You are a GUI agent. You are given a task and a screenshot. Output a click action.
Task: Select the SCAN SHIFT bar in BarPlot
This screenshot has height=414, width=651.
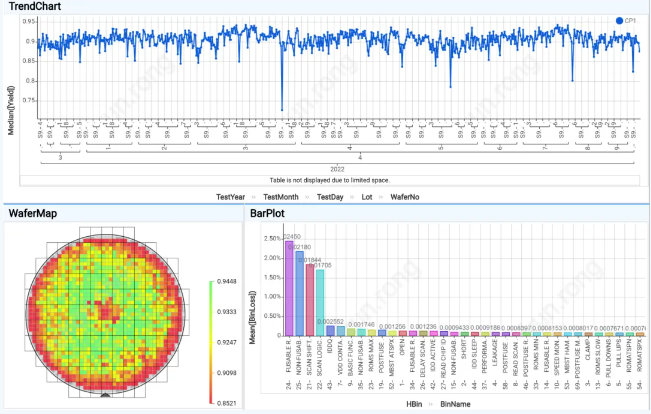[310, 300]
